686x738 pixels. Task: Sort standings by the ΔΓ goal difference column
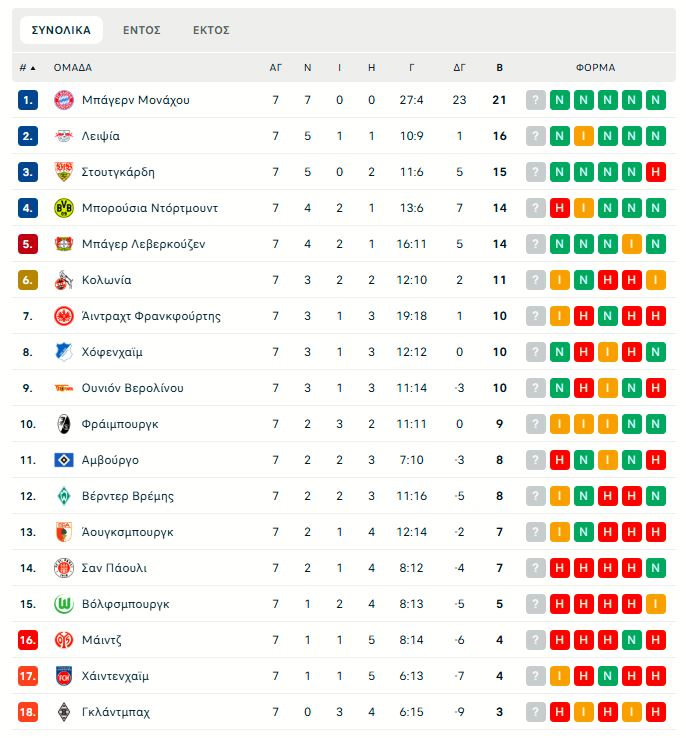[x=459, y=68]
